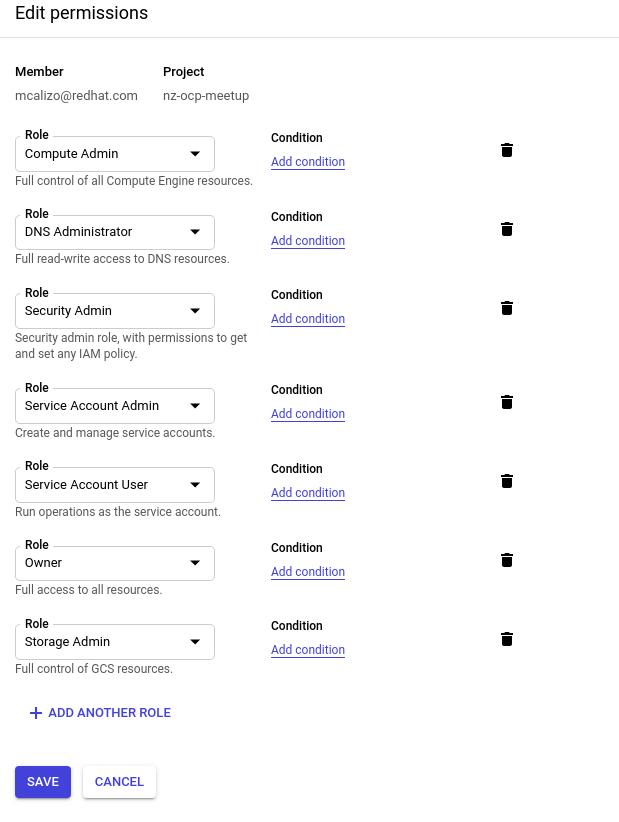Expand the Storage Admin role dropdown

pyautogui.click(x=115, y=642)
